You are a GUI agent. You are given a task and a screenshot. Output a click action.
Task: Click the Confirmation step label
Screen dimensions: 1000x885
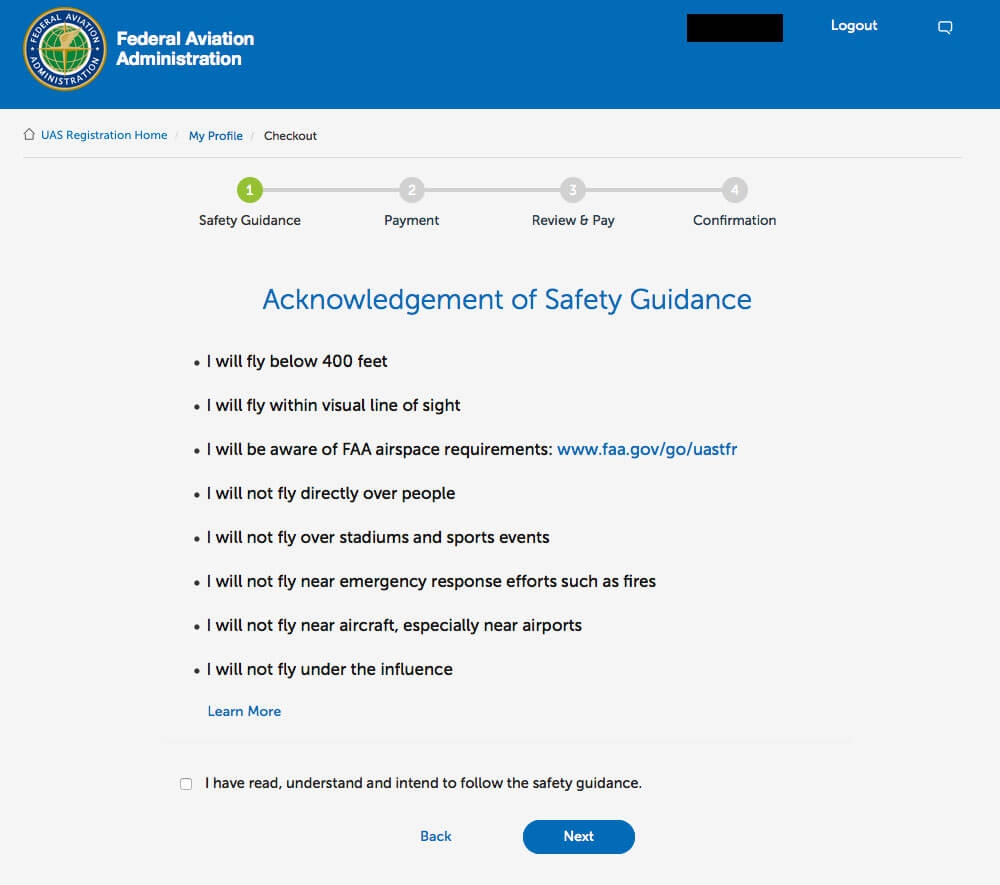pos(735,221)
